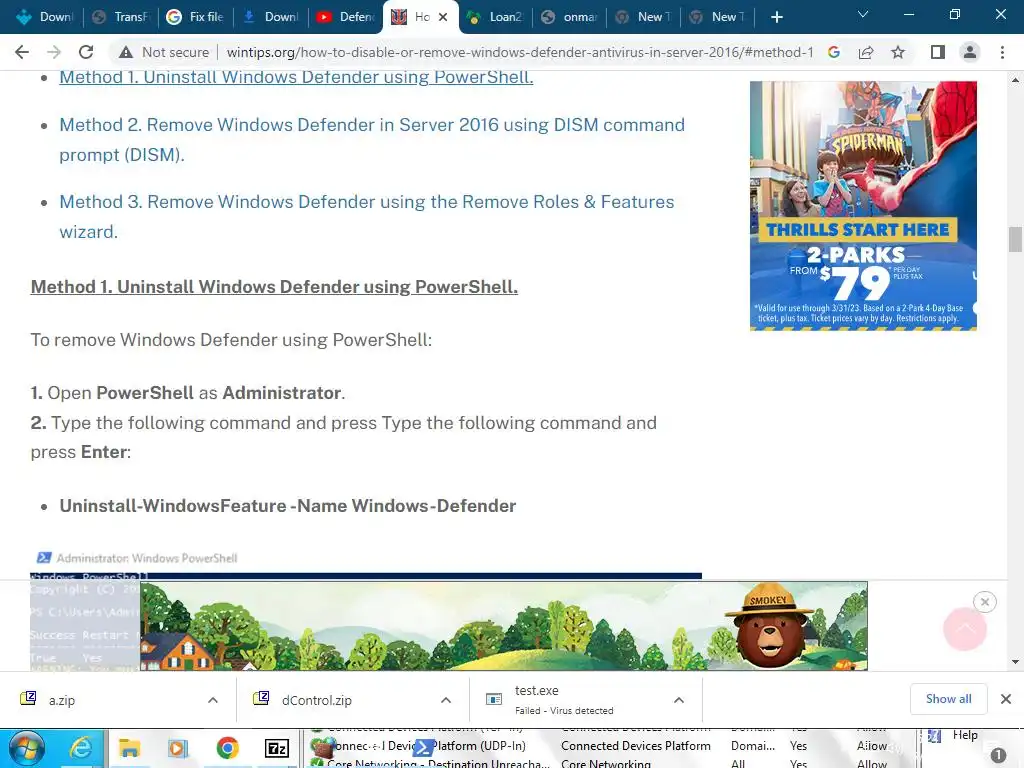Open media player taskbar icon
The height and width of the screenshot is (768, 1024).
click(x=178, y=748)
